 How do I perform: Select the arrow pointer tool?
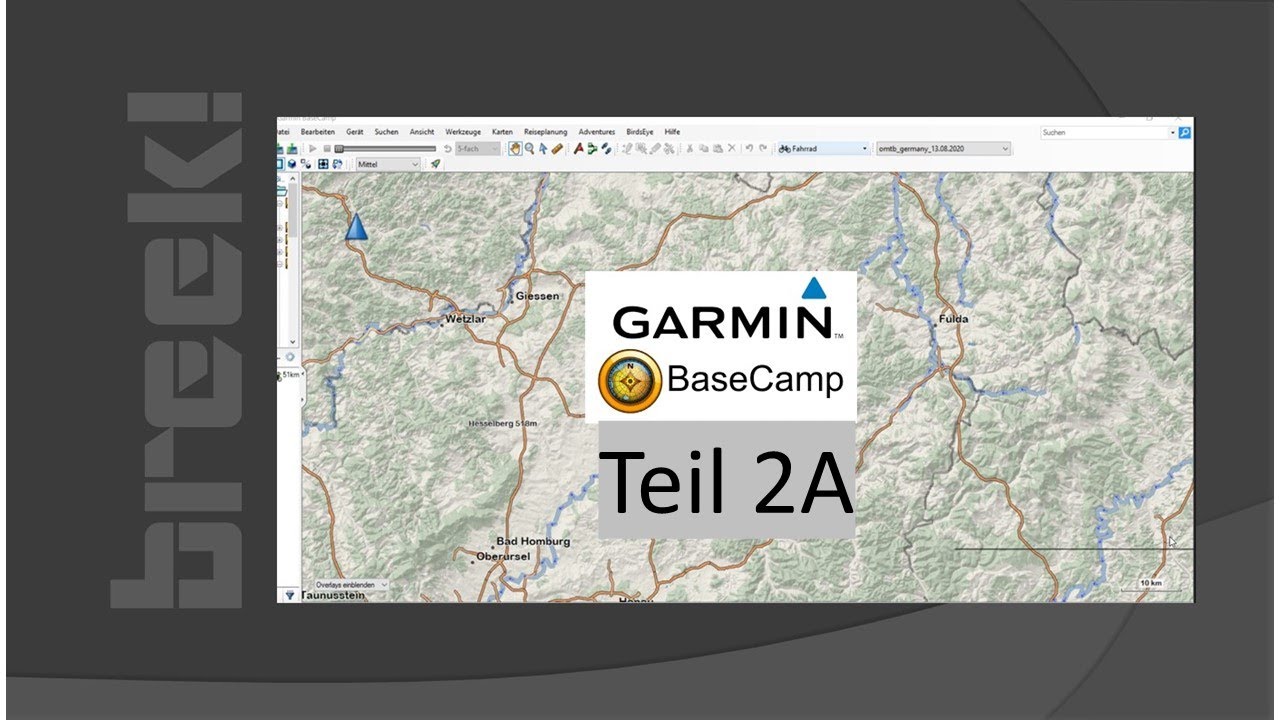[543, 149]
